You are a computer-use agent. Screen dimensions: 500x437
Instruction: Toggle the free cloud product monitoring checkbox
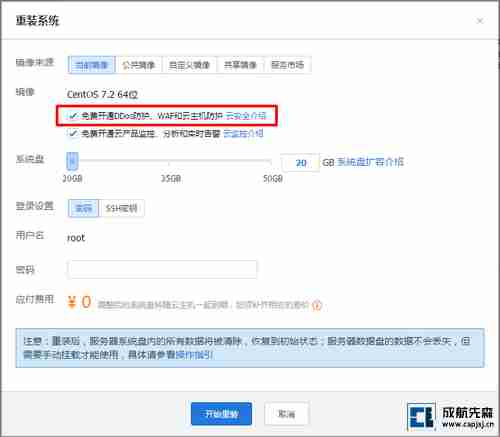73,134
